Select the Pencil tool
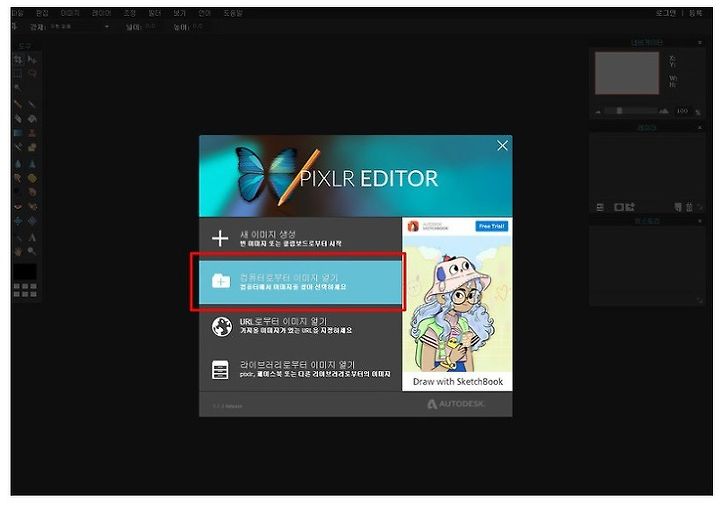Viewport: 720px width, 507px height. click(18, 104)
